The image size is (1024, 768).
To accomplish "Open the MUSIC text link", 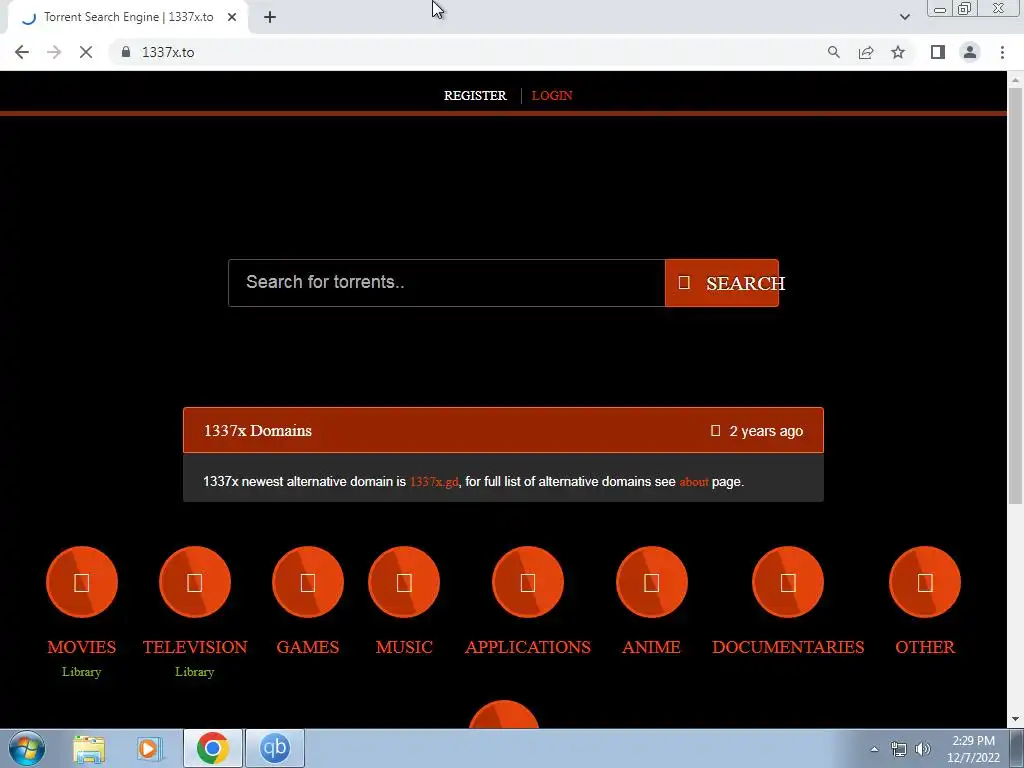I will (x=404, y=647).
